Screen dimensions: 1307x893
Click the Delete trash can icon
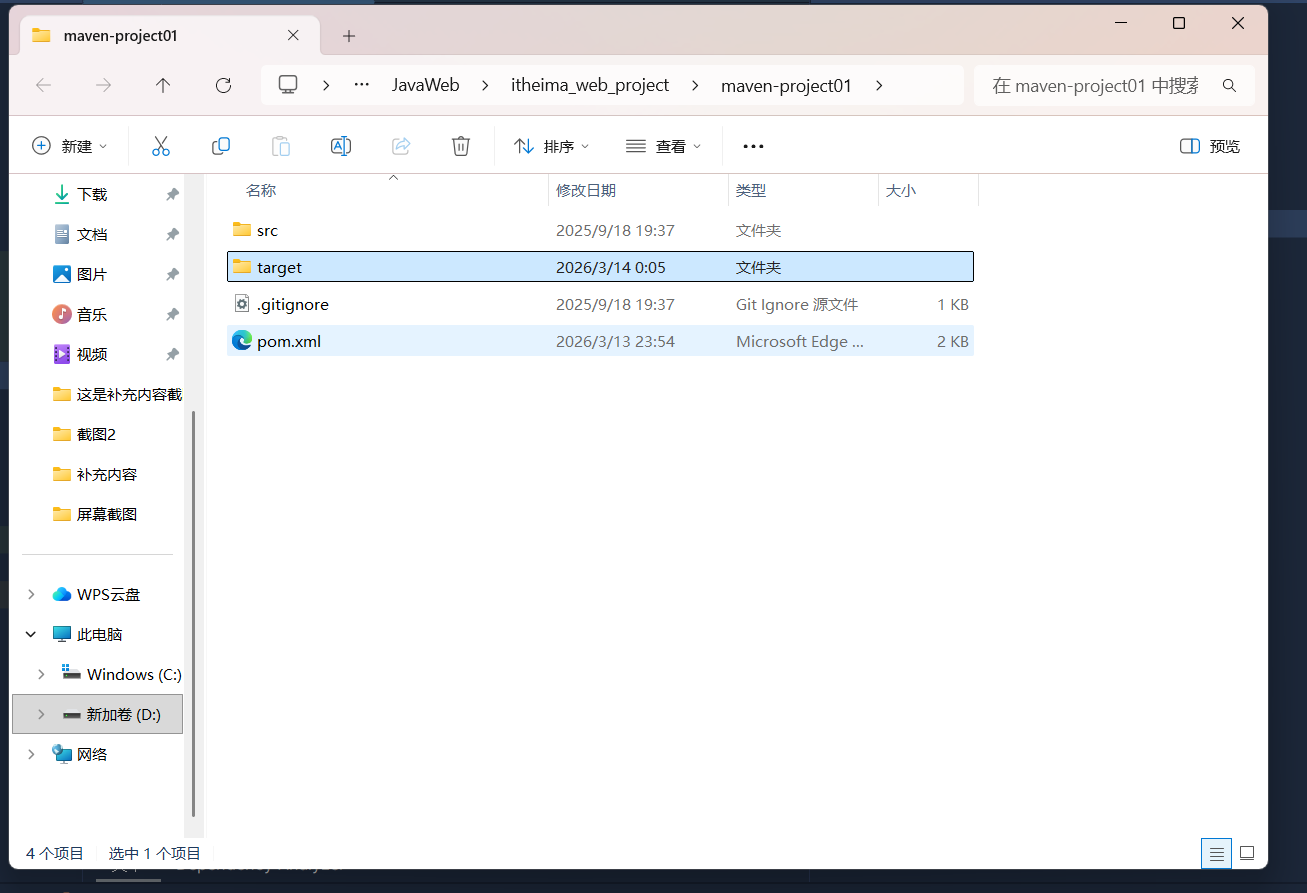[461, 146]
